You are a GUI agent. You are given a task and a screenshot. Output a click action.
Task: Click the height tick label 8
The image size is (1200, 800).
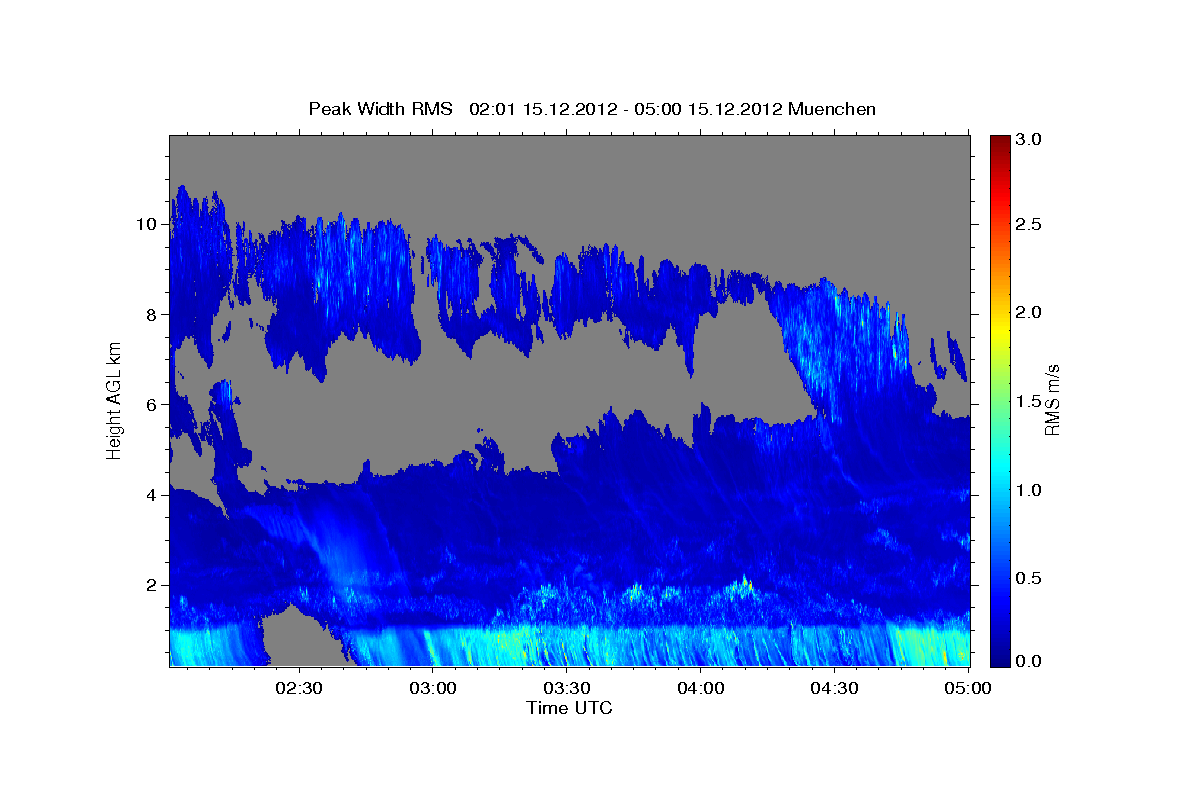pos(151,314)
